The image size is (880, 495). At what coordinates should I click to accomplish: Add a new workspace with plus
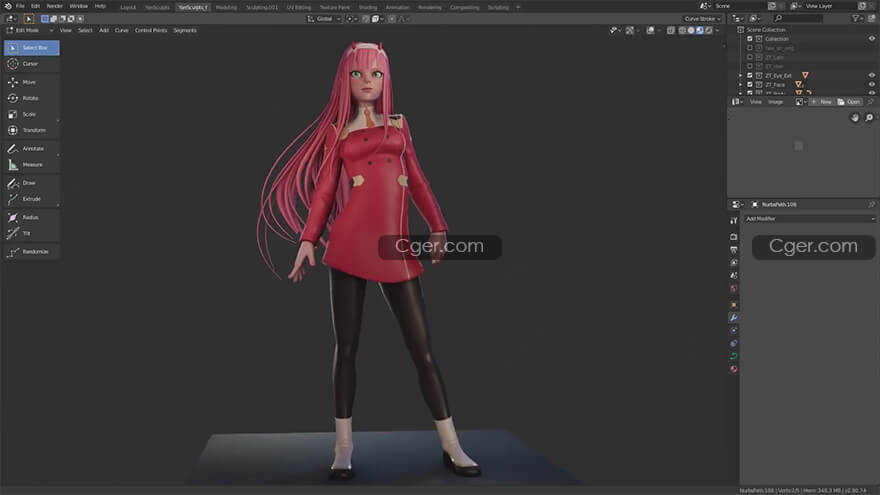click(x=517, y=7)
